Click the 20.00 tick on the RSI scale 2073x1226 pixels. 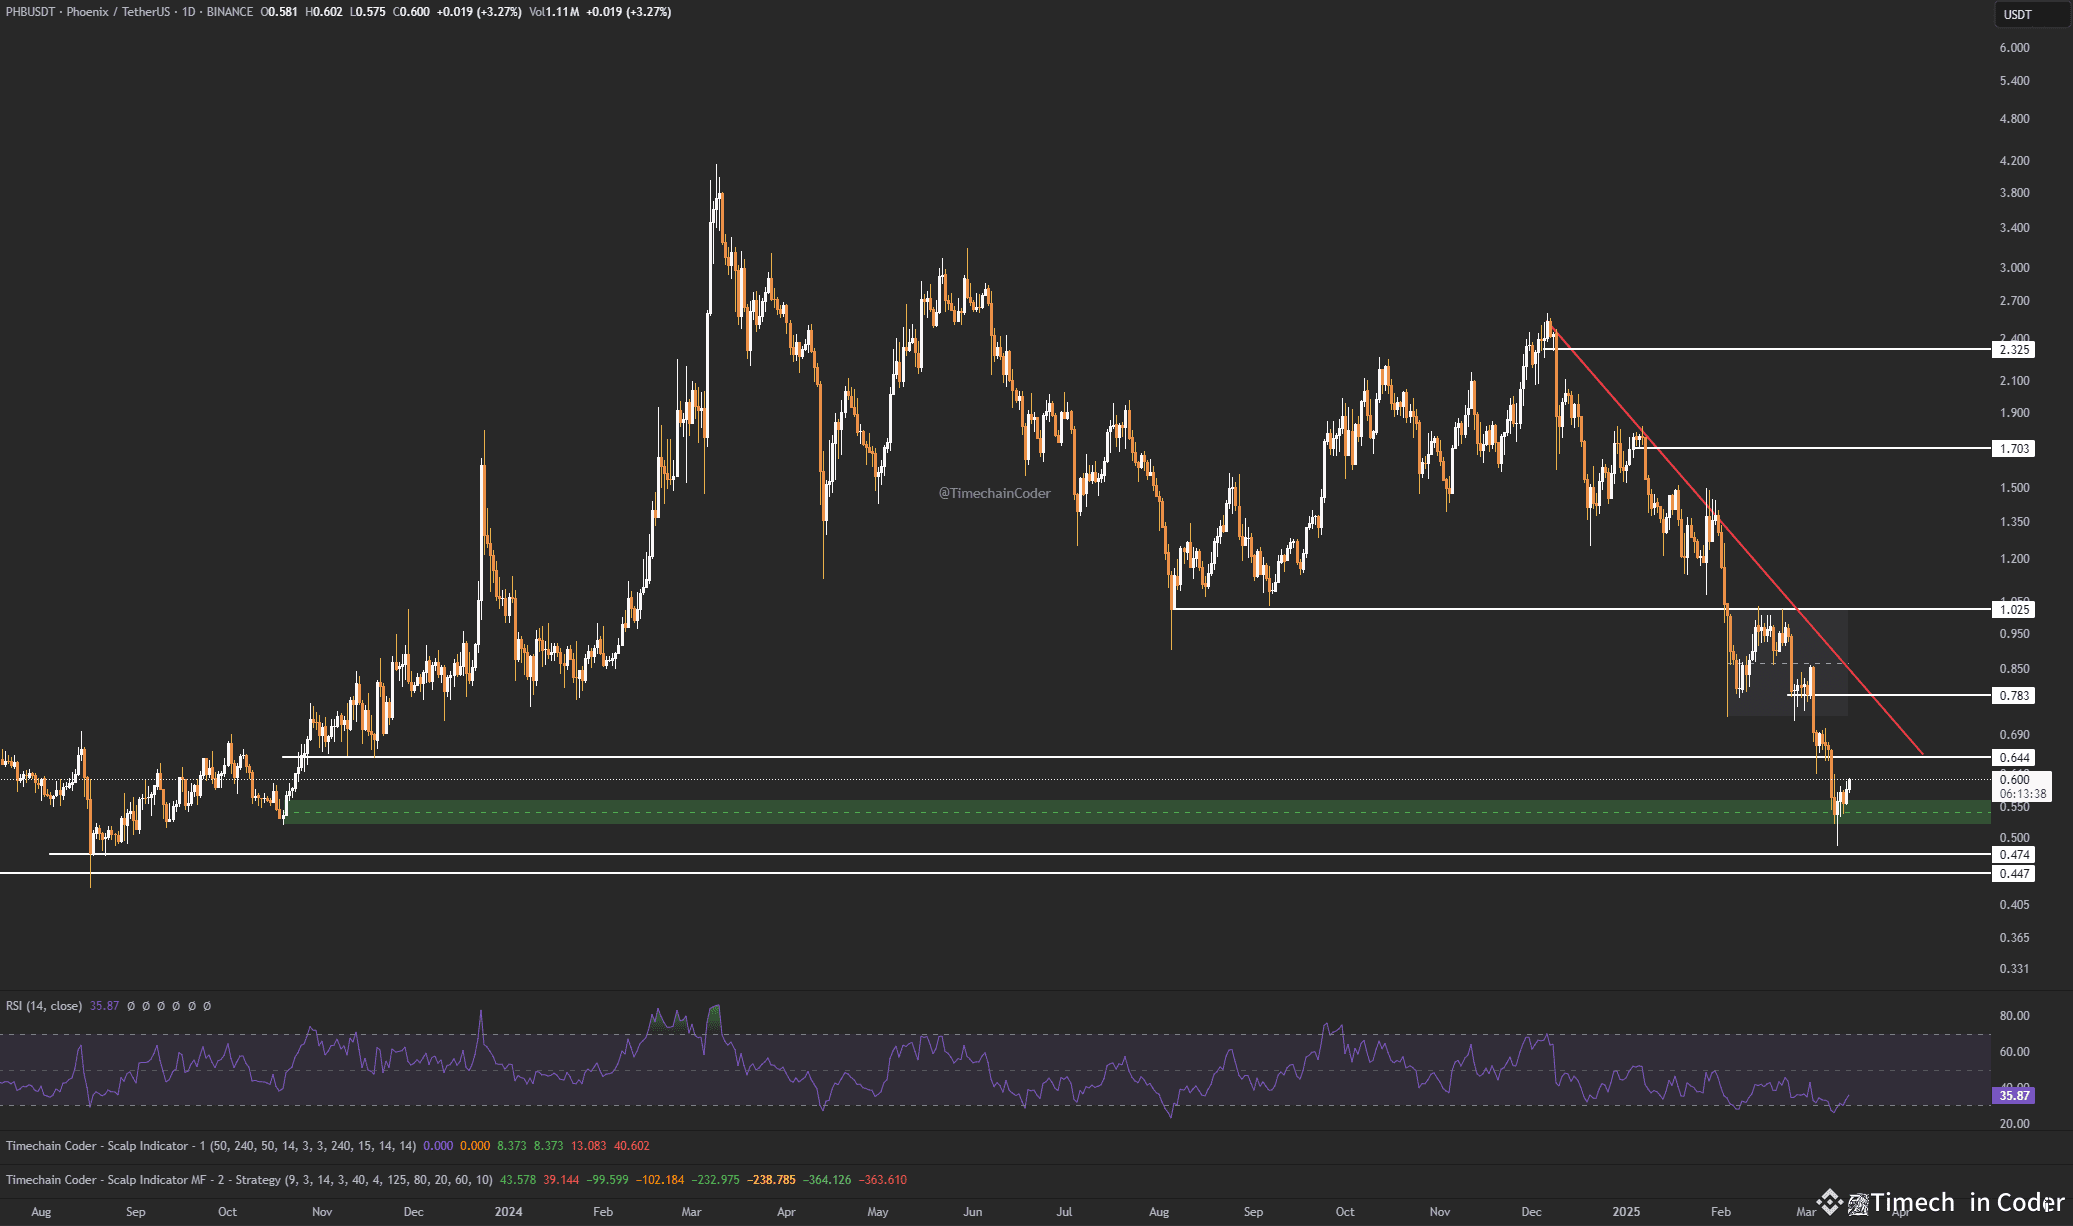pos(2014,1124)
